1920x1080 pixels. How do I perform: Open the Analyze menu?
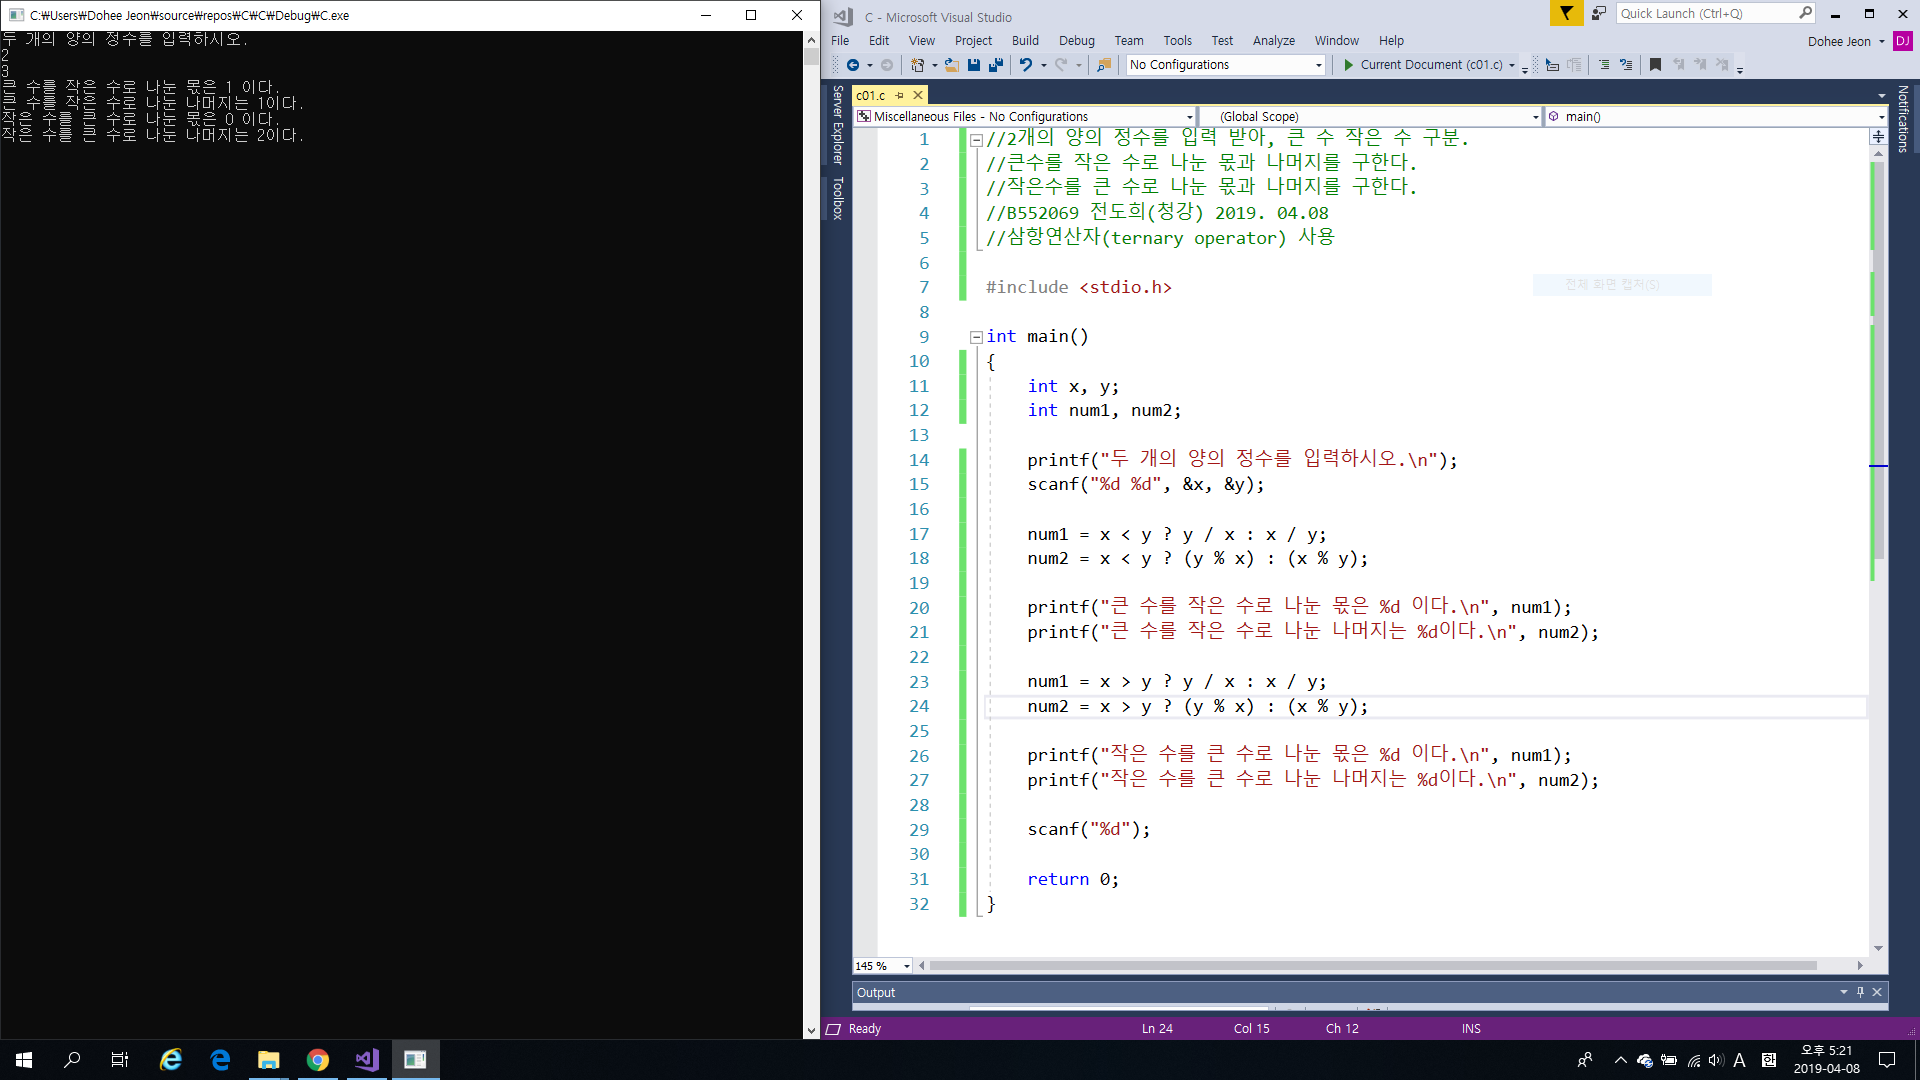pos(1273,41)
